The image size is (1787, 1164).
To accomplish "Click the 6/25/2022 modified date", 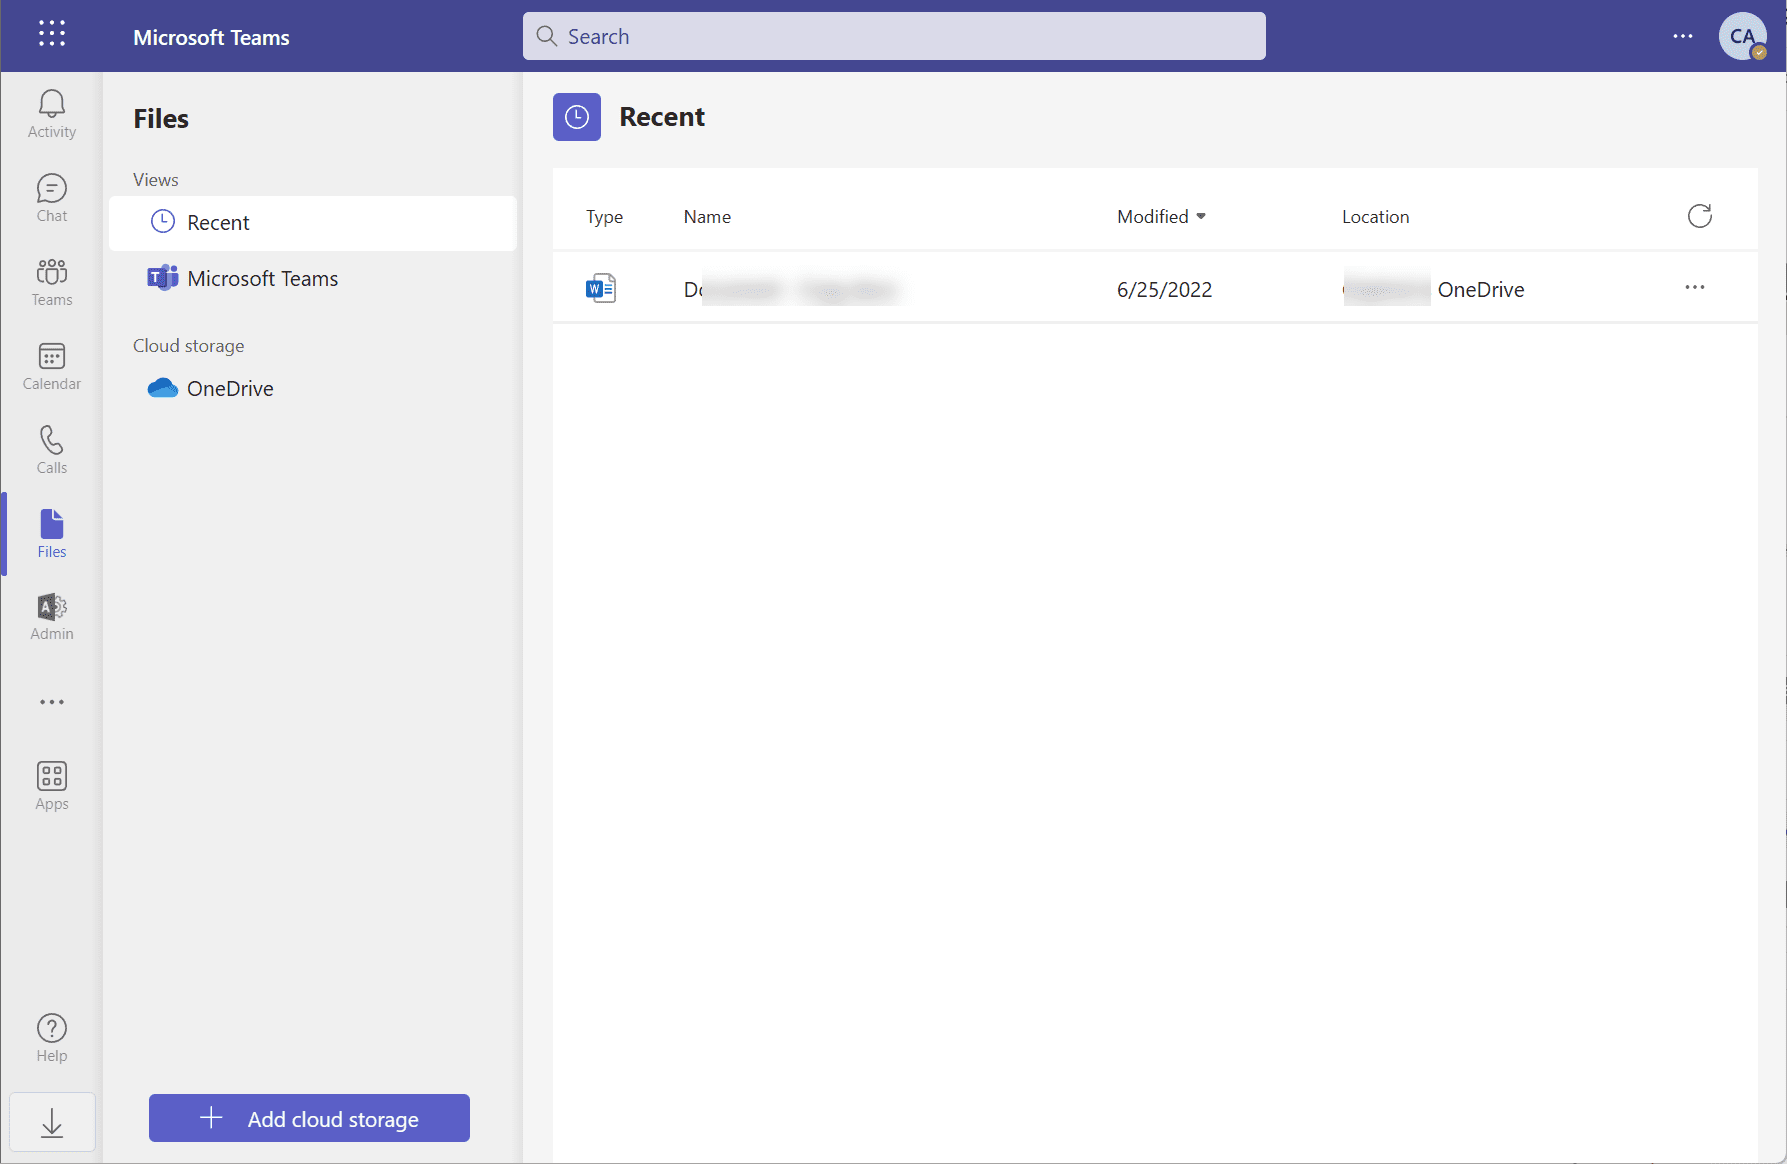I will (1164, 290).
